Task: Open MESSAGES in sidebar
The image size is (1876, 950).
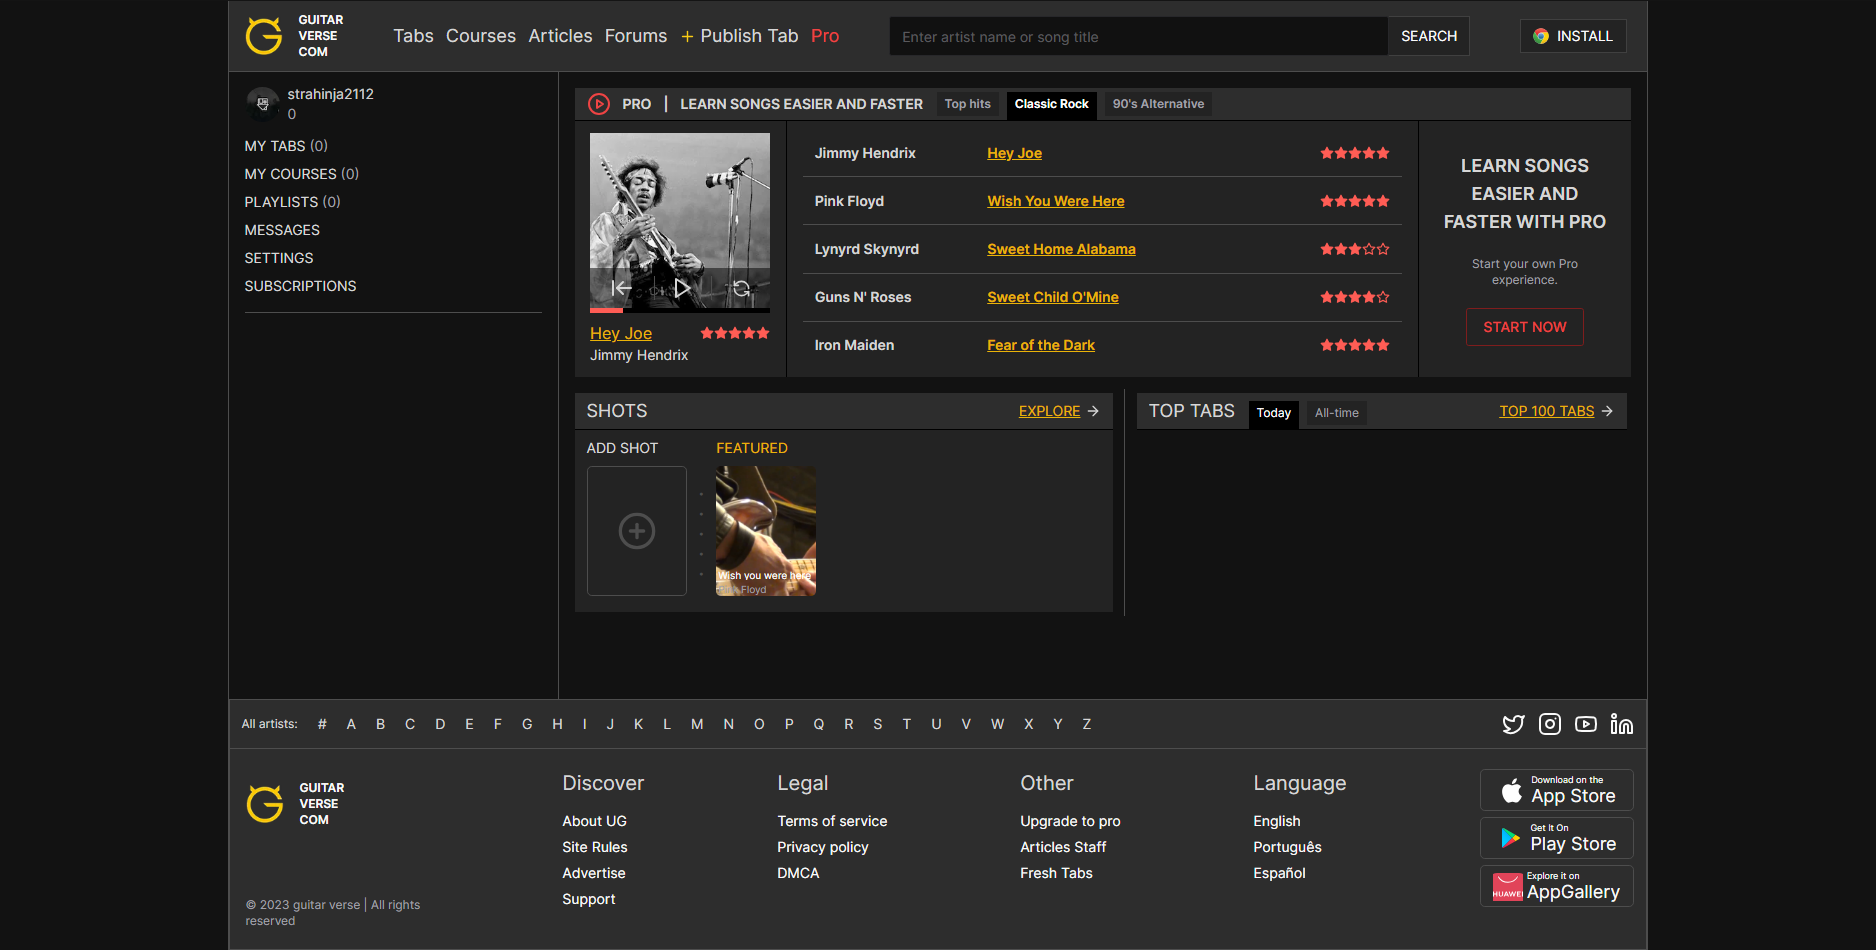Action: click(282, 230)
